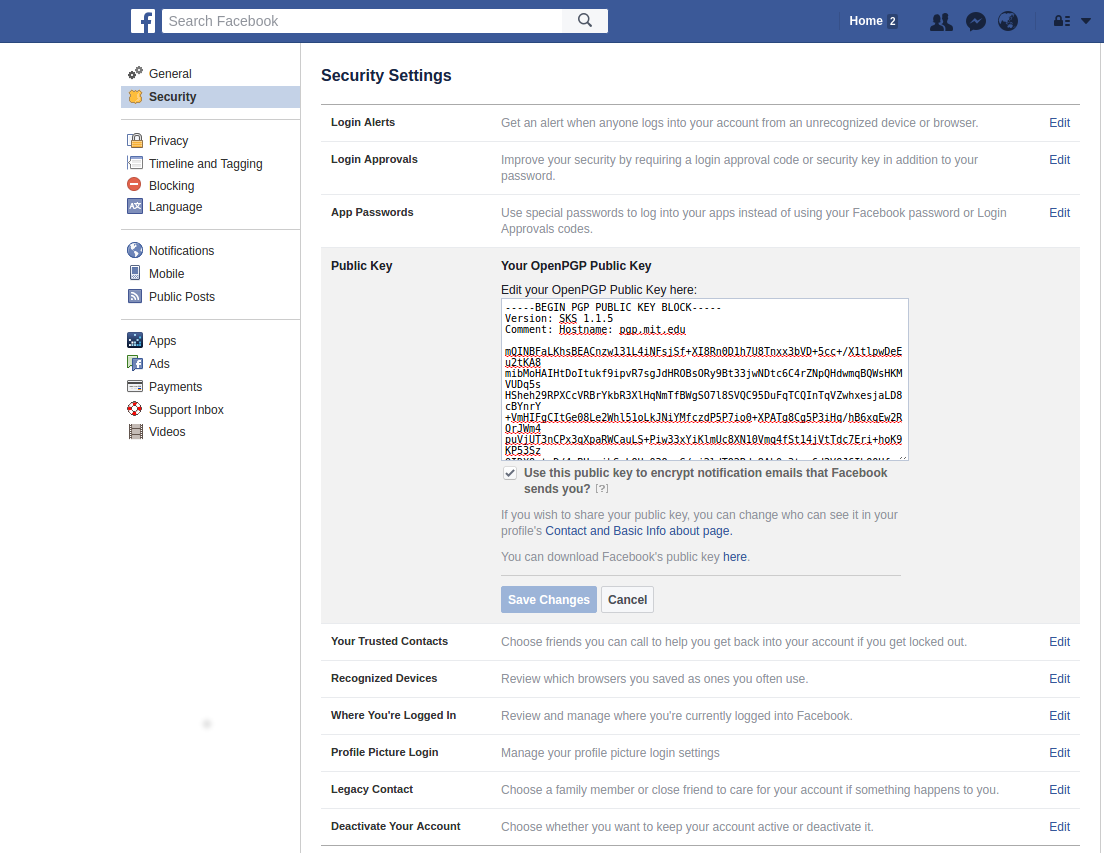Image resolution: width=1104 pixels, height=853 pixels.
Task: Click the Payments icon in the sidebar
Action: (x=135, y=386)
